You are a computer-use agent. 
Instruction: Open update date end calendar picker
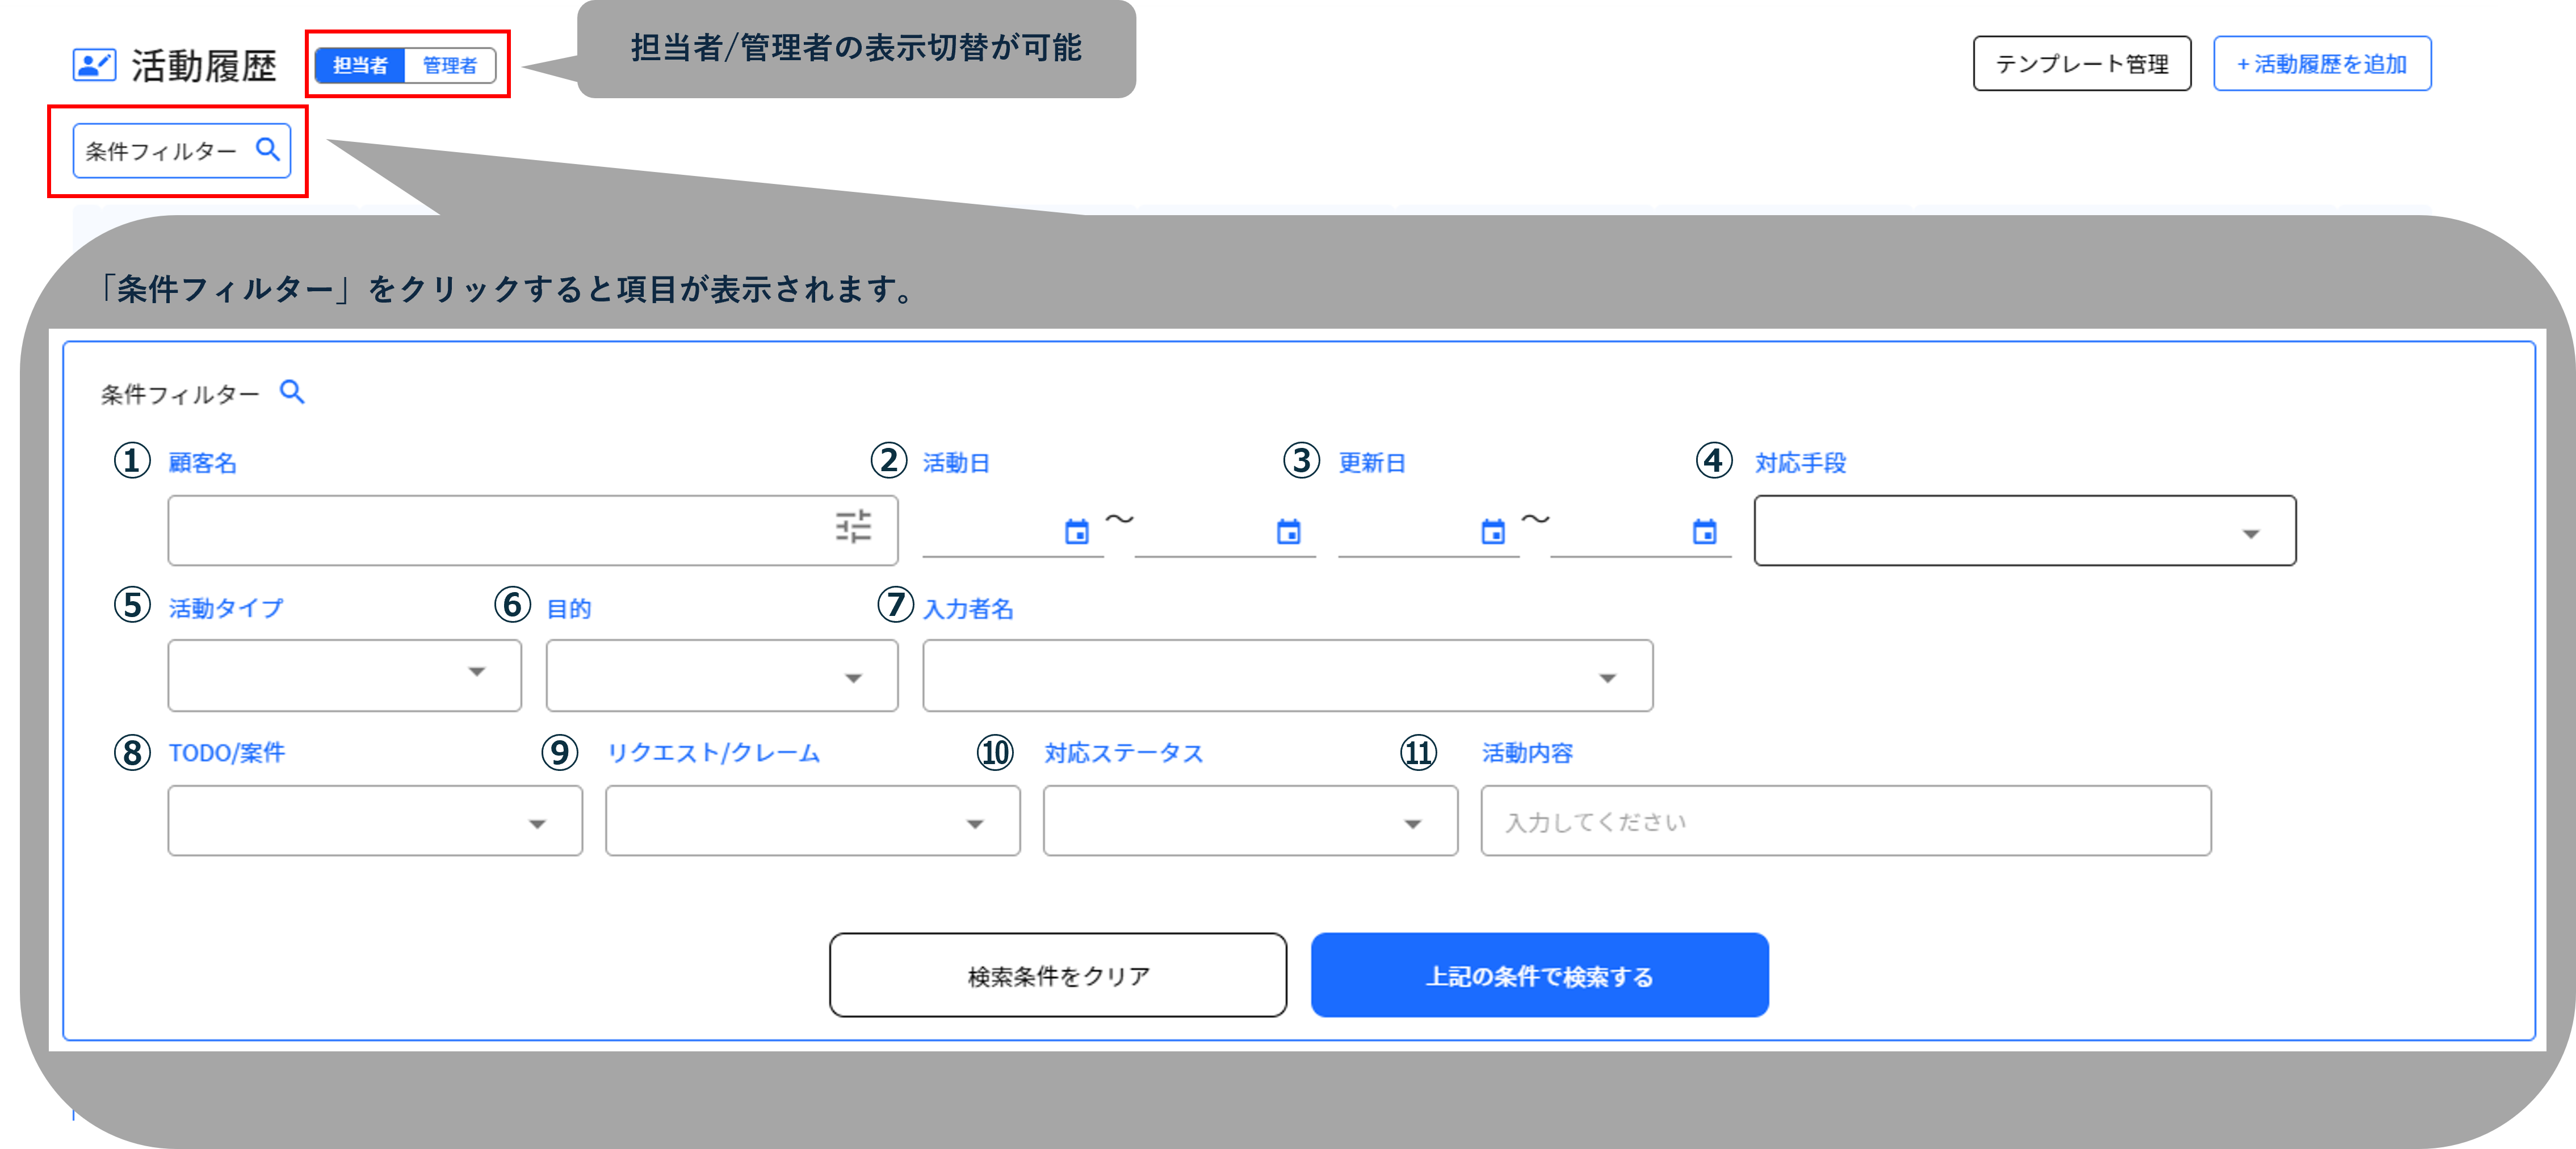(x=1704, y=532)
